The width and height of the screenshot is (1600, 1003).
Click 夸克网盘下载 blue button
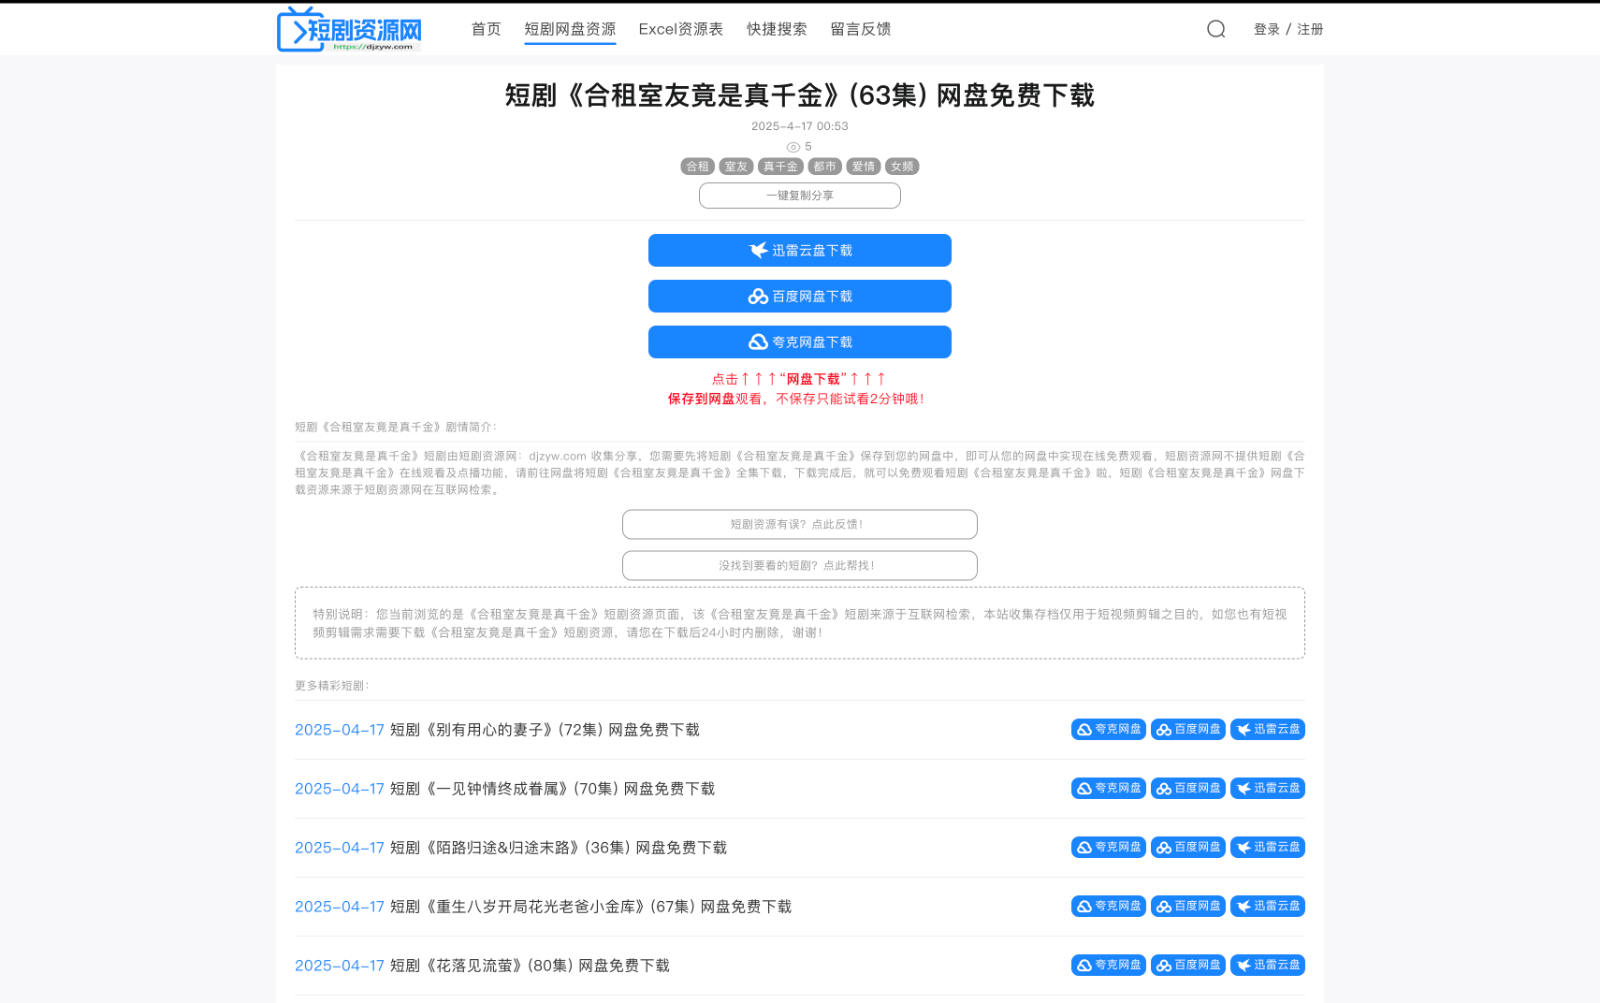point(800,342)
